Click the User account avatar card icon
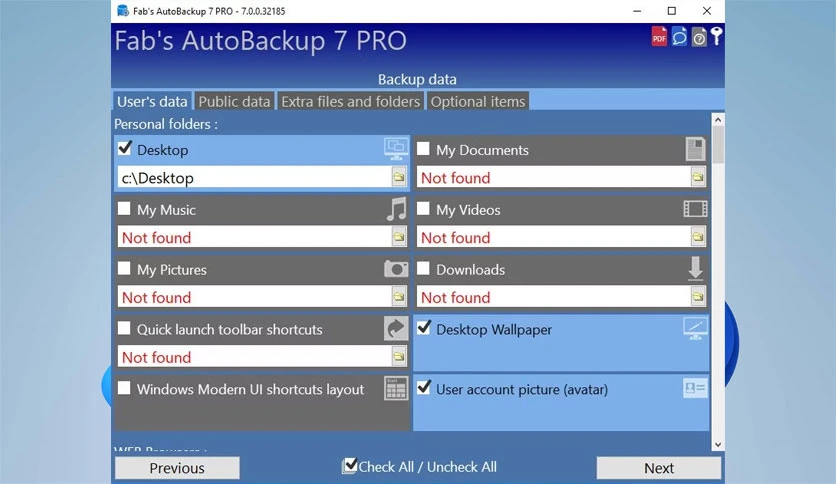 coord(695,388)
